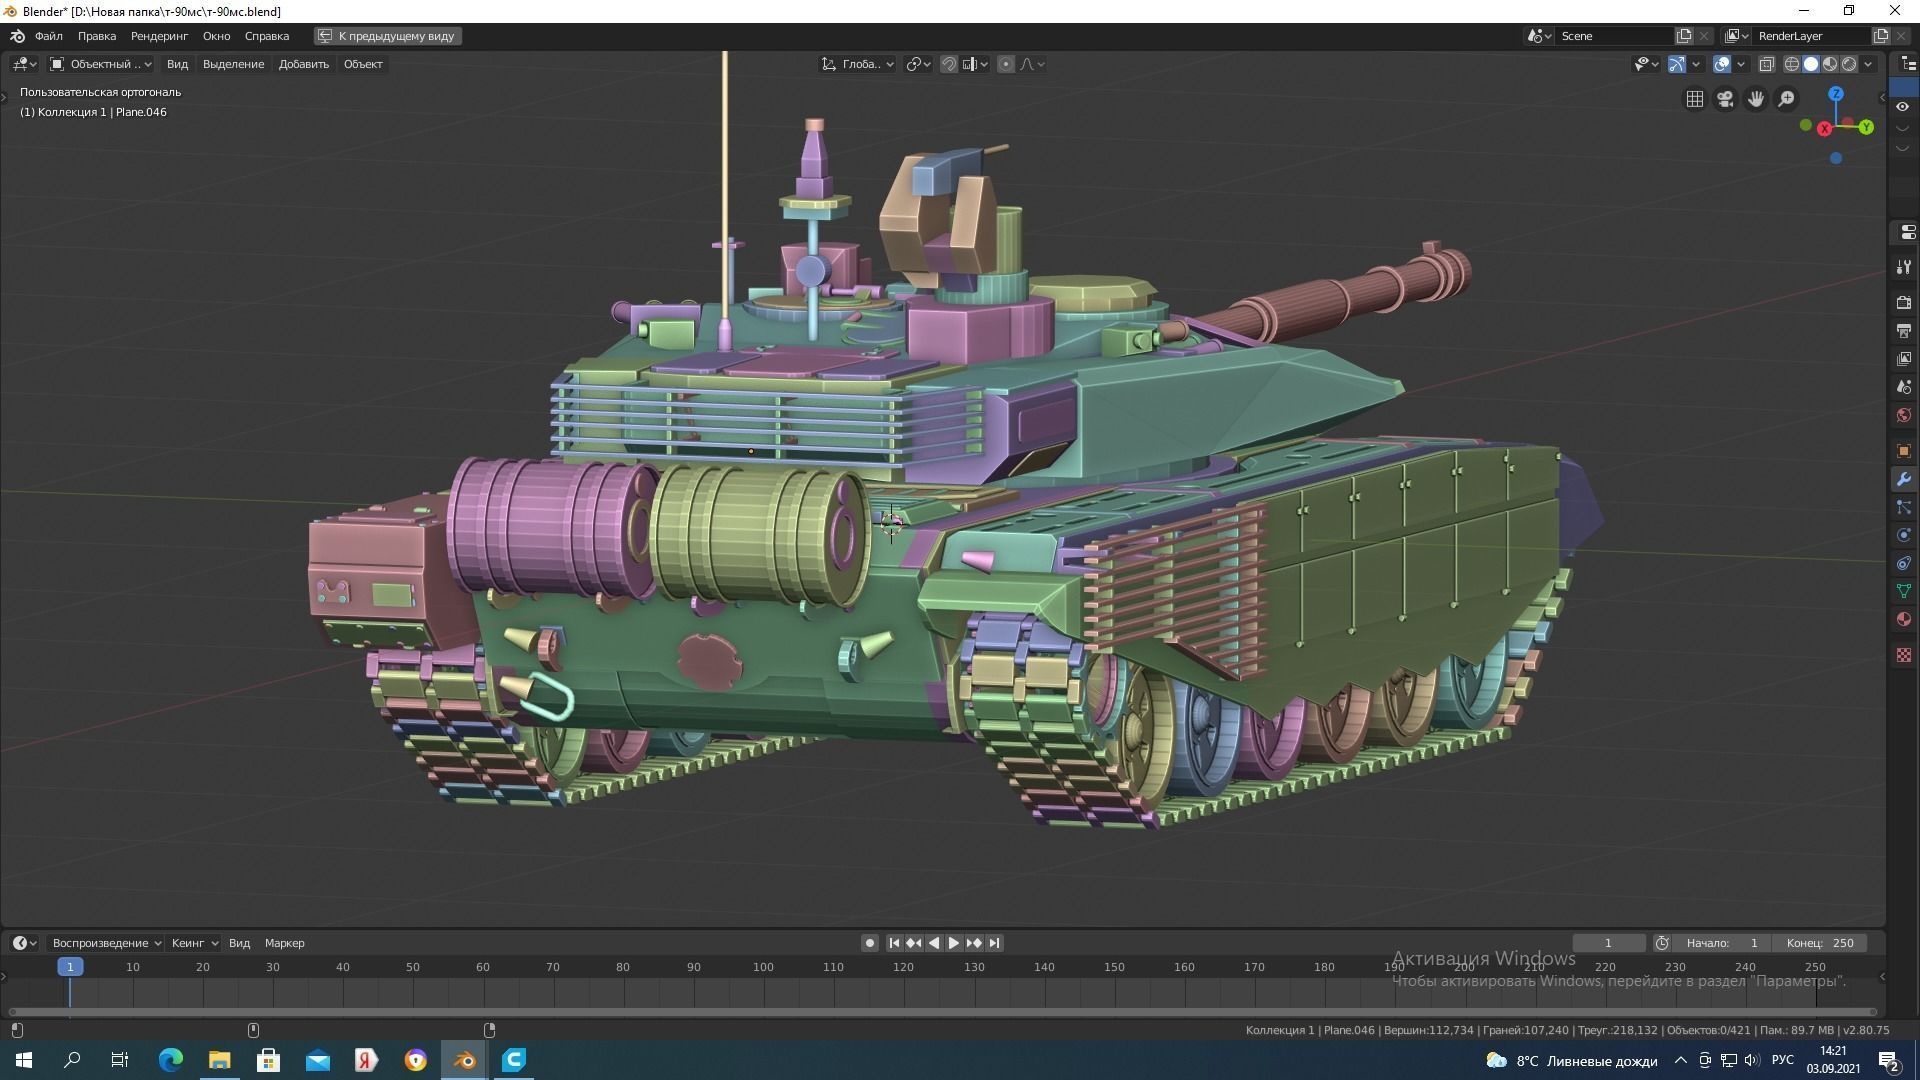The width and height of the screenshot is (1920, 1080).
Task: Switch to rendered shading
Action: [1849, 64]
